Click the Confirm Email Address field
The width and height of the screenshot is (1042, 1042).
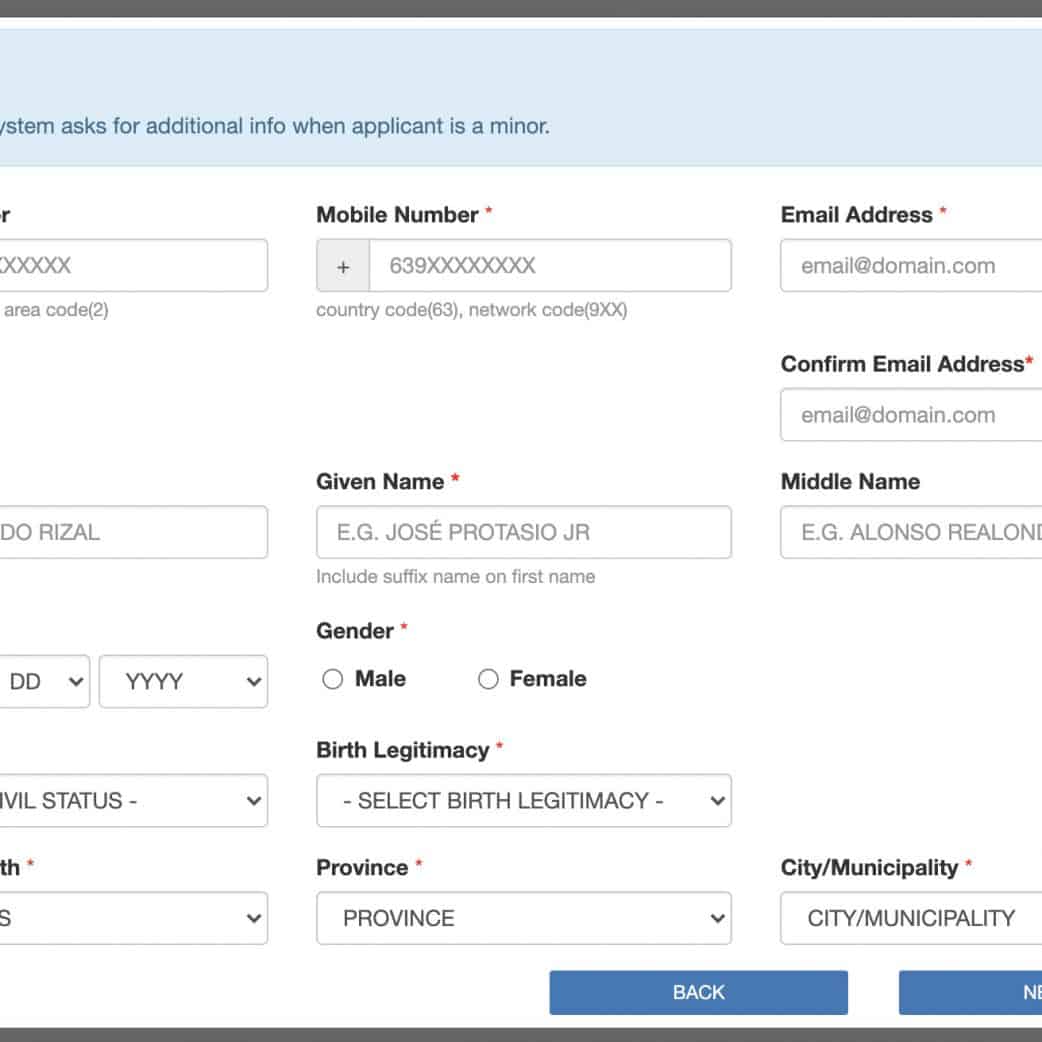(x=910, y=415)
